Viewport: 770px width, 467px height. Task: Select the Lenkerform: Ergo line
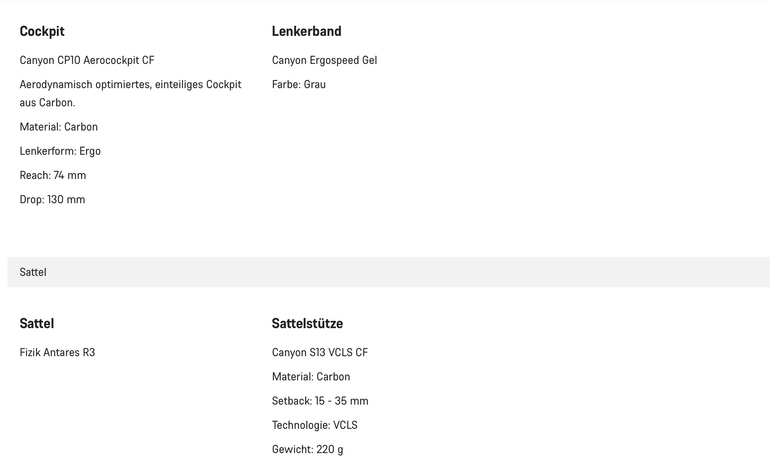pos(60,151)
